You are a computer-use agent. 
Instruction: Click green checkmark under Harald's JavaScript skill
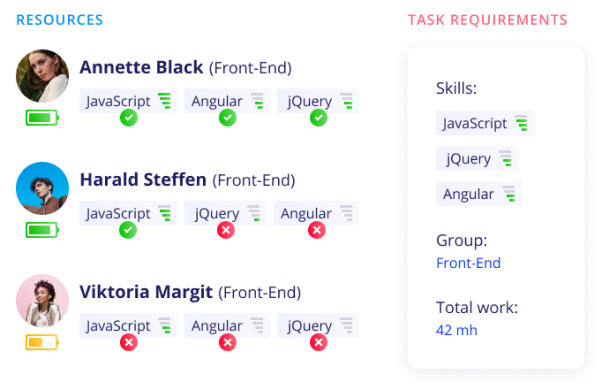[x=128, y=230]
